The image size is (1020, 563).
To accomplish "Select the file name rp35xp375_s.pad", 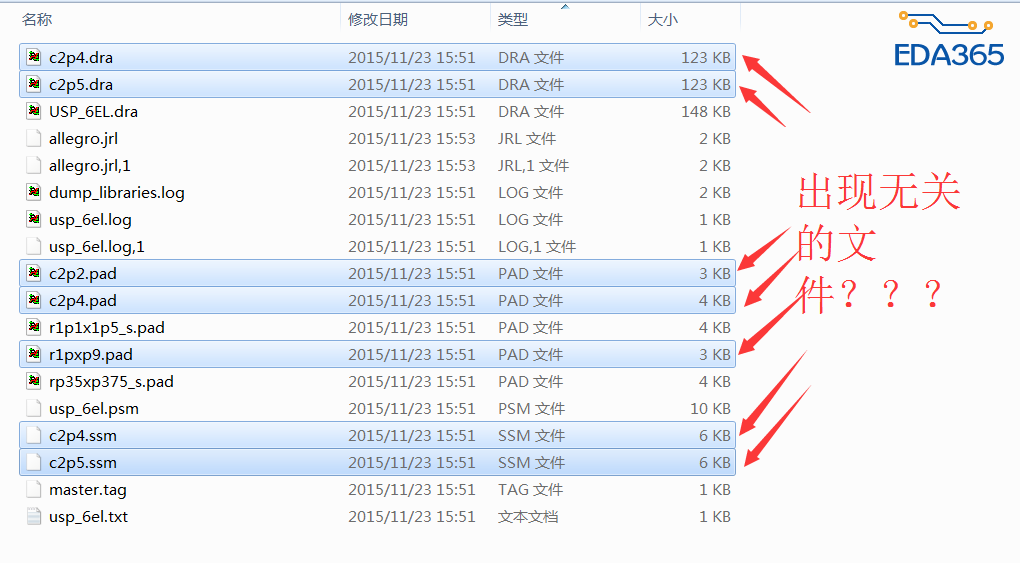I will click(111, 381).
